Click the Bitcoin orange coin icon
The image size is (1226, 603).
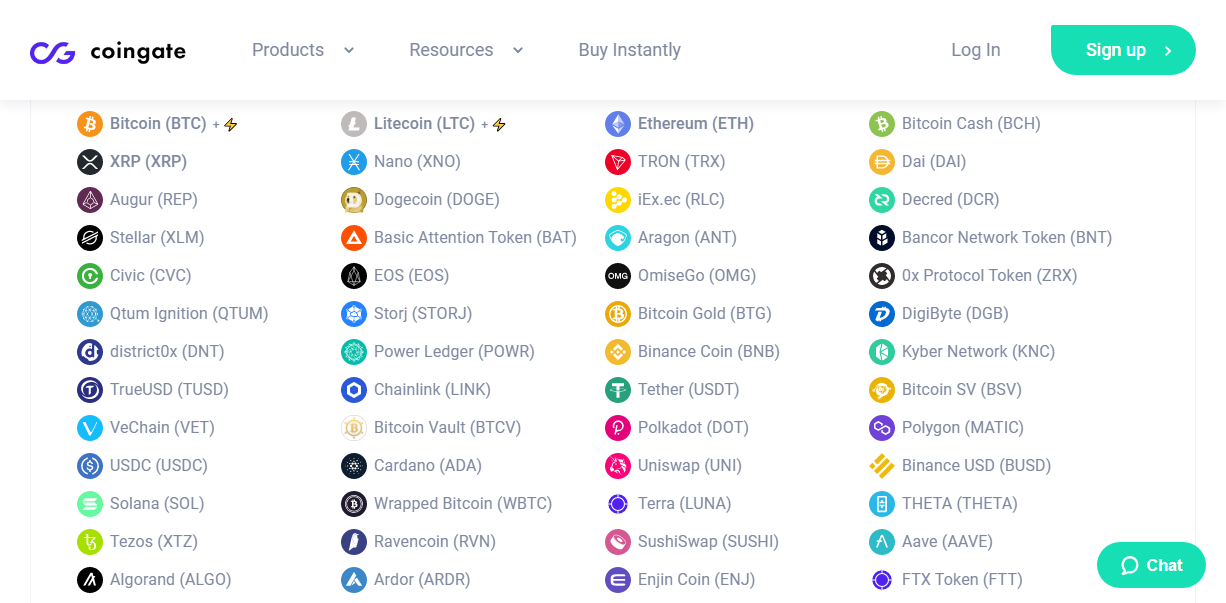pos(90,124)
